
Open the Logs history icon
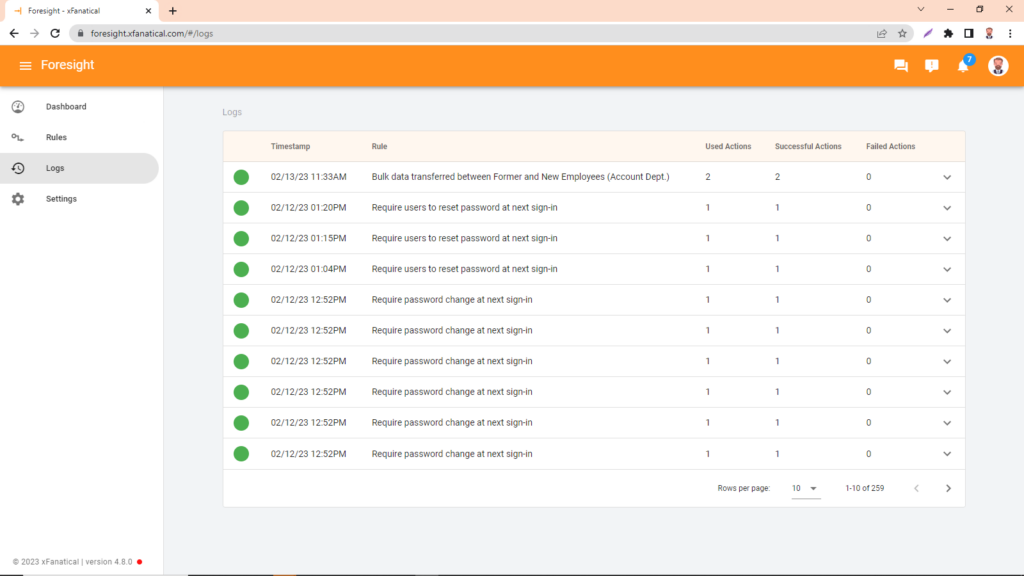(x=19, y=168)
